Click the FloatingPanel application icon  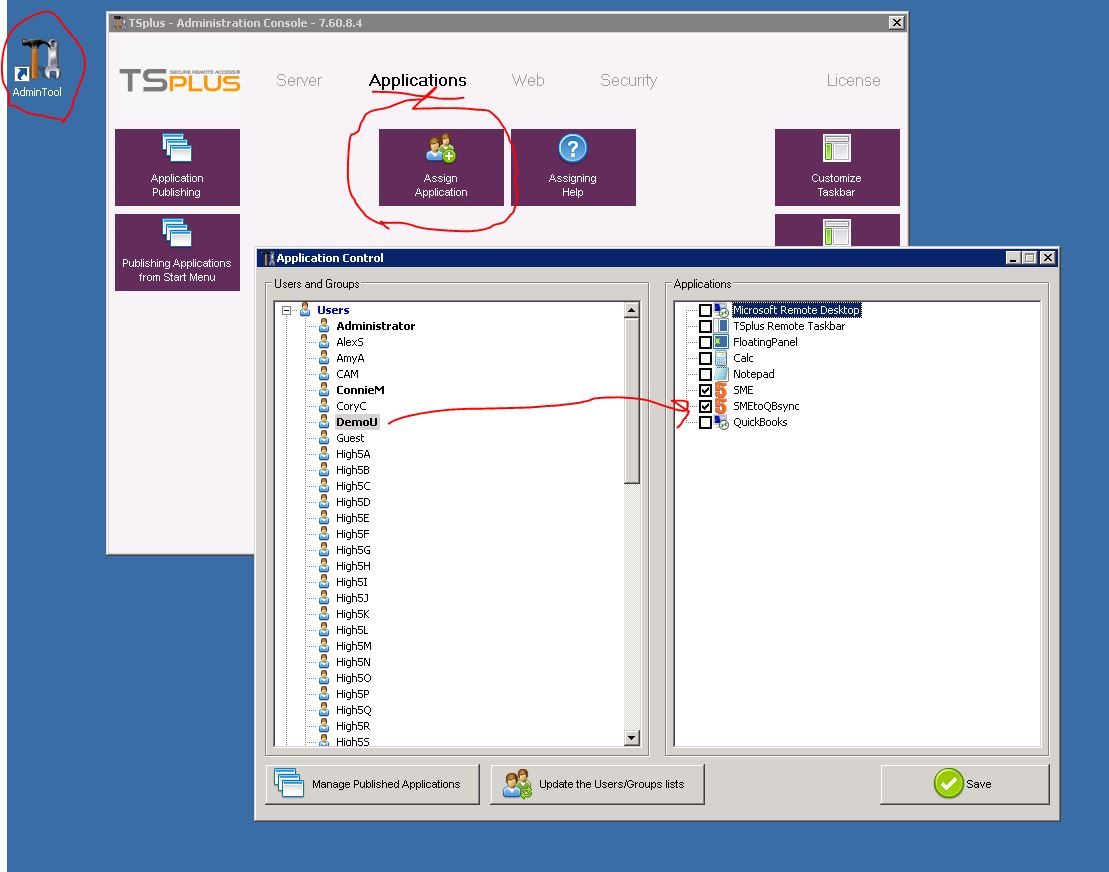pos(721,342)
